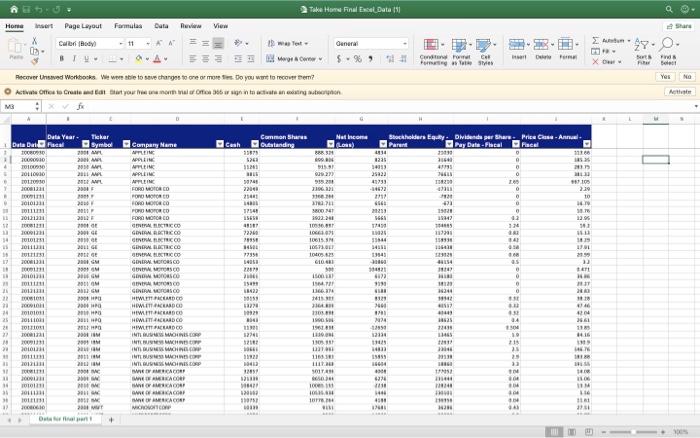
Task: Click the decrease indent icon
Action: pyautogui.click(x=238, y=58)
